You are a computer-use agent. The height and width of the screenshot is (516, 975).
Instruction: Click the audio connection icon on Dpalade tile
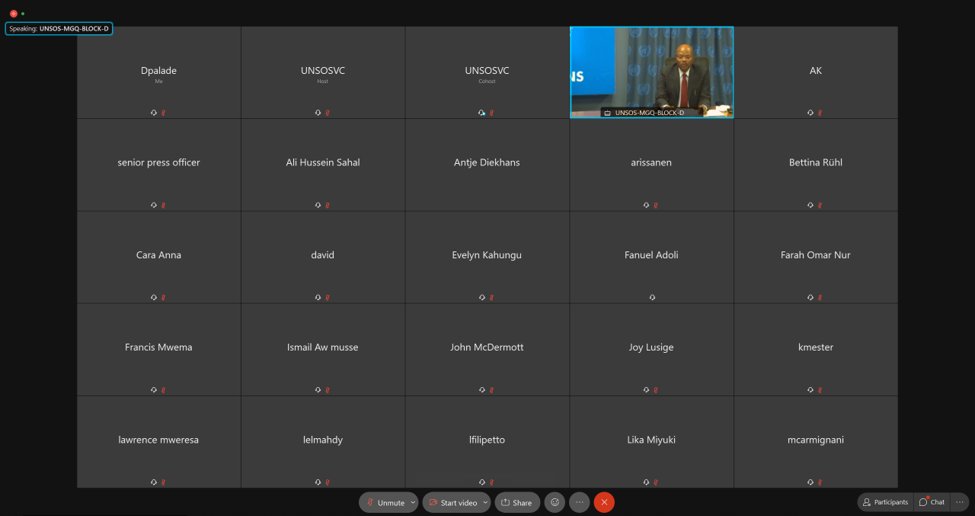point(154,113)
